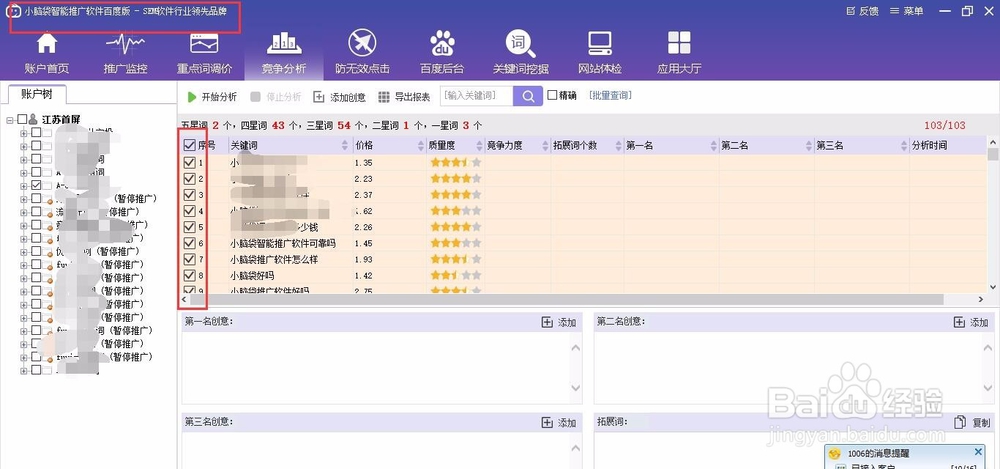1000x469 pixels.
Task: Sort by the 关键词 column arrows
Action: pos(345,145)
